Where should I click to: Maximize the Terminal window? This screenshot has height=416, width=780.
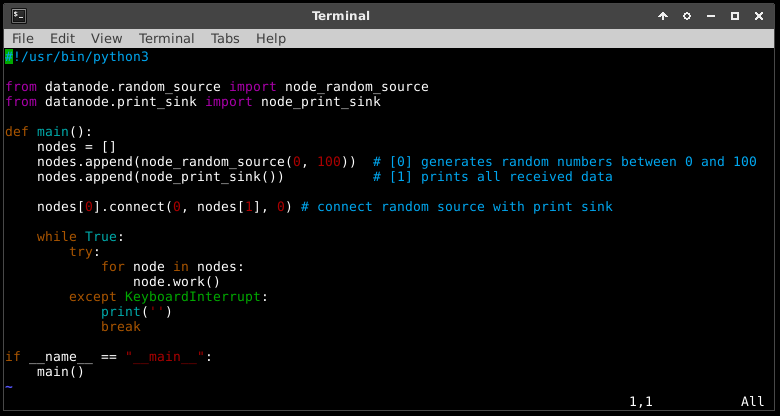click(x=735, y=16)
